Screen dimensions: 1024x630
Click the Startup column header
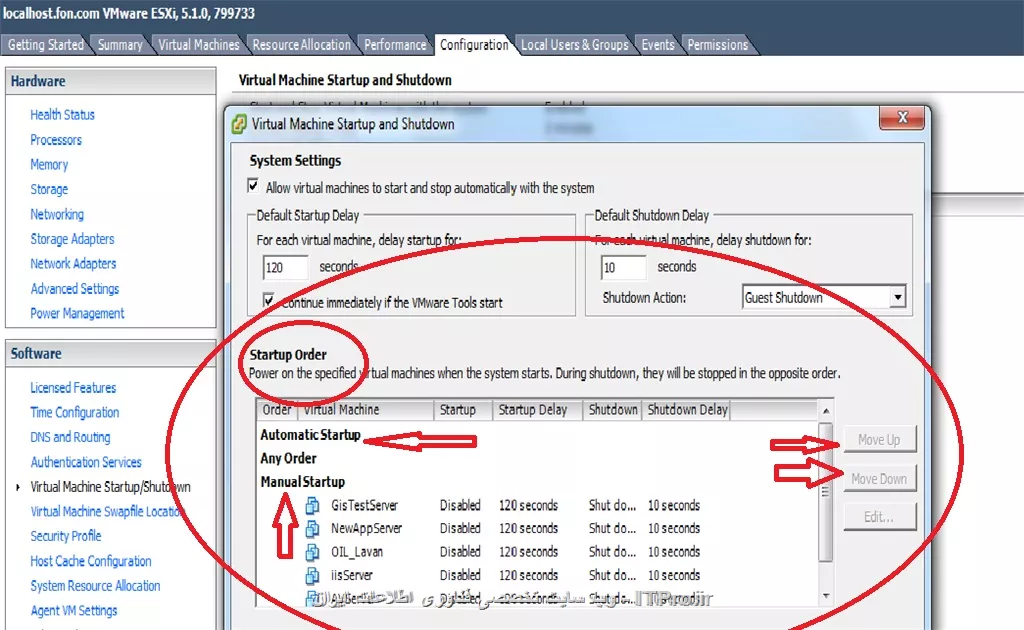coord(463,410)
